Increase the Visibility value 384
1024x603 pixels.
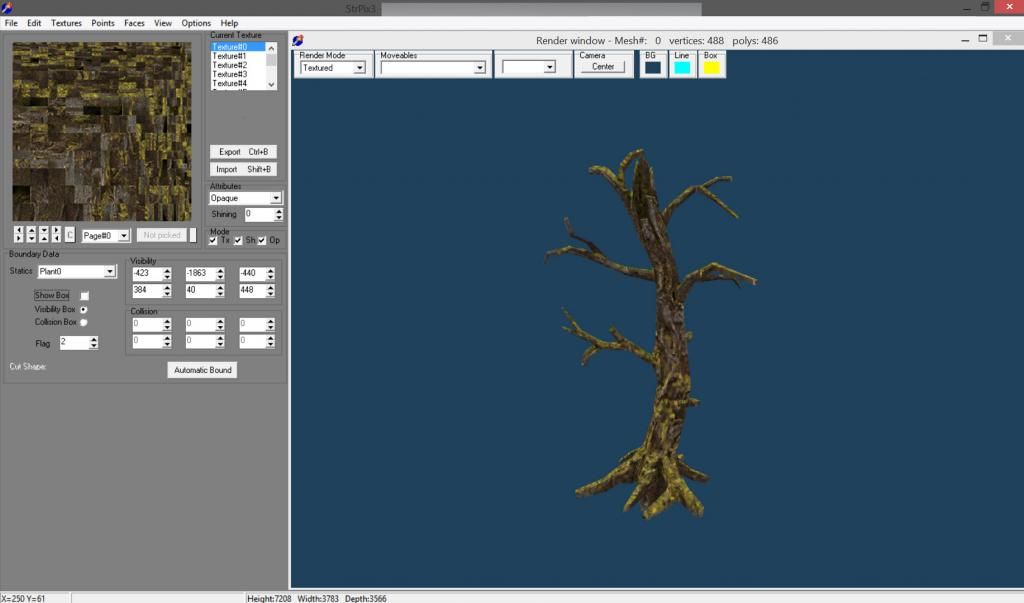tap(167, 287)
